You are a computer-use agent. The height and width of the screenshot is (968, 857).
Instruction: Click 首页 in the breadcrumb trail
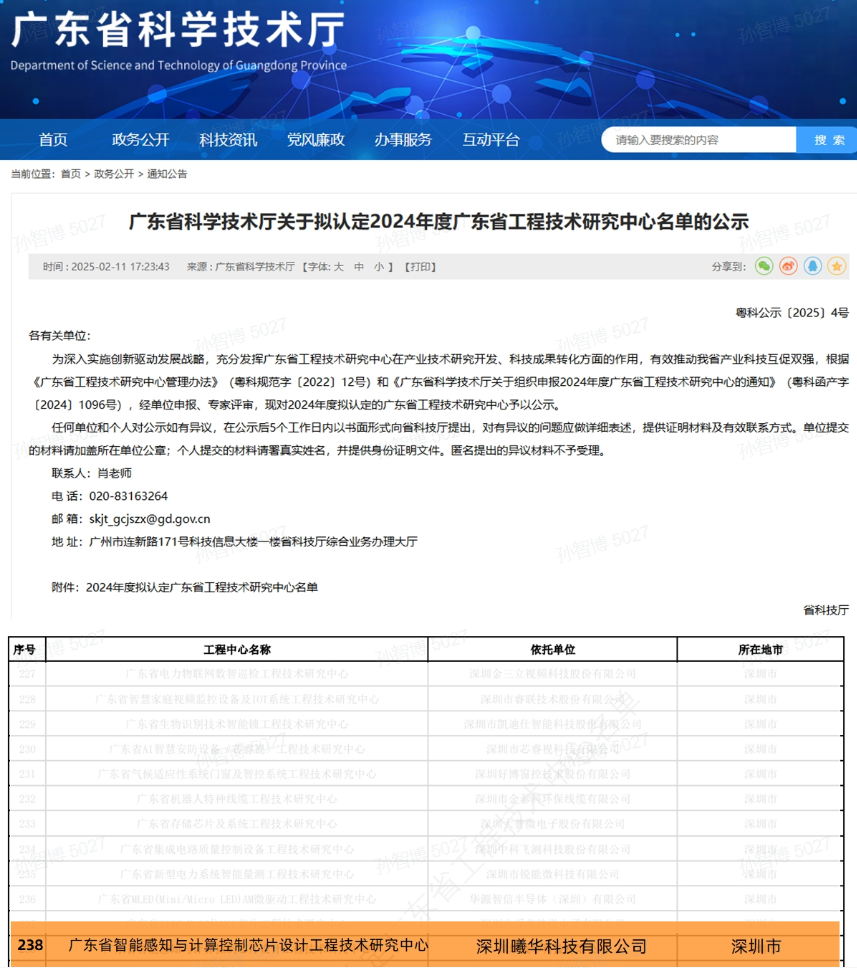pos(71,174)
